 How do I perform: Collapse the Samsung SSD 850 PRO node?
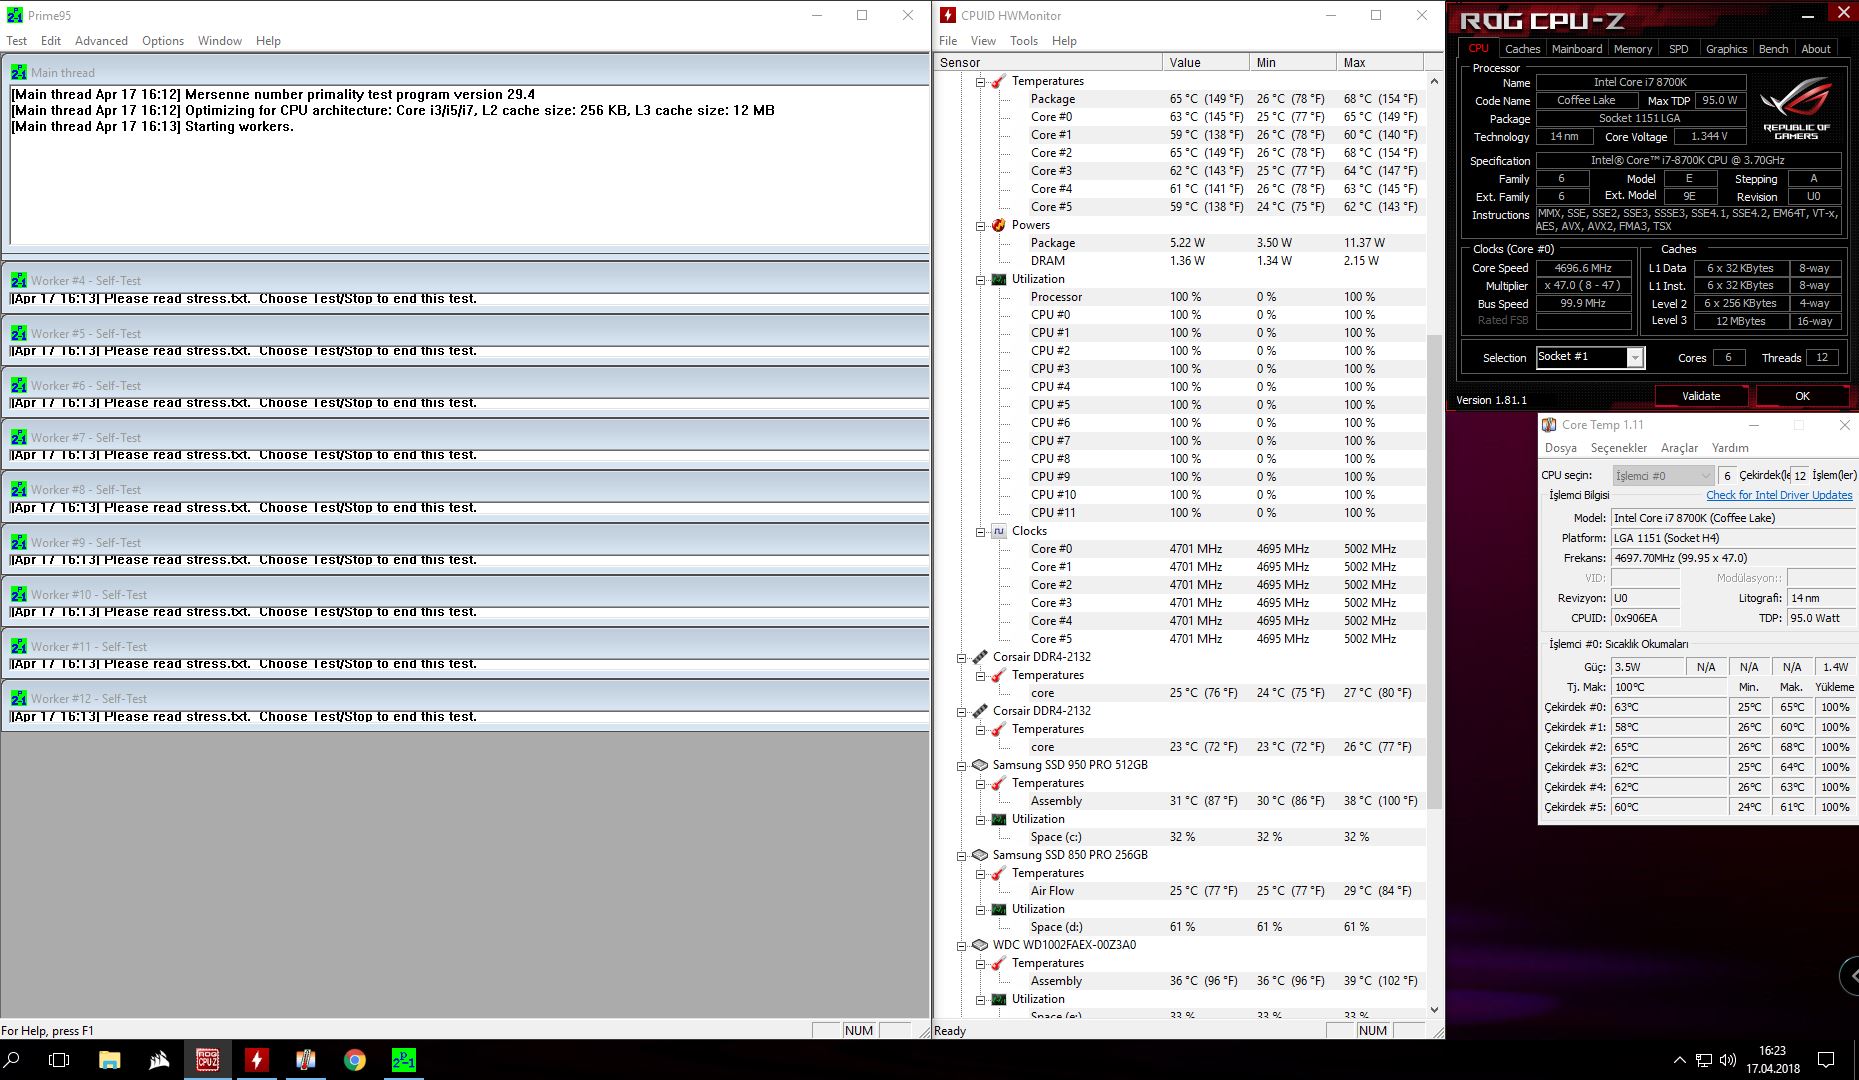tap(962, 855)
